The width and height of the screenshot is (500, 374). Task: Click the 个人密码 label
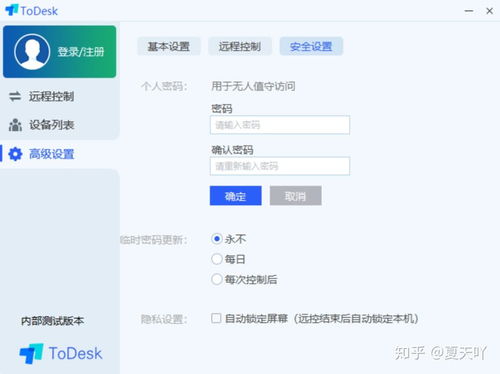click(164, 86)
